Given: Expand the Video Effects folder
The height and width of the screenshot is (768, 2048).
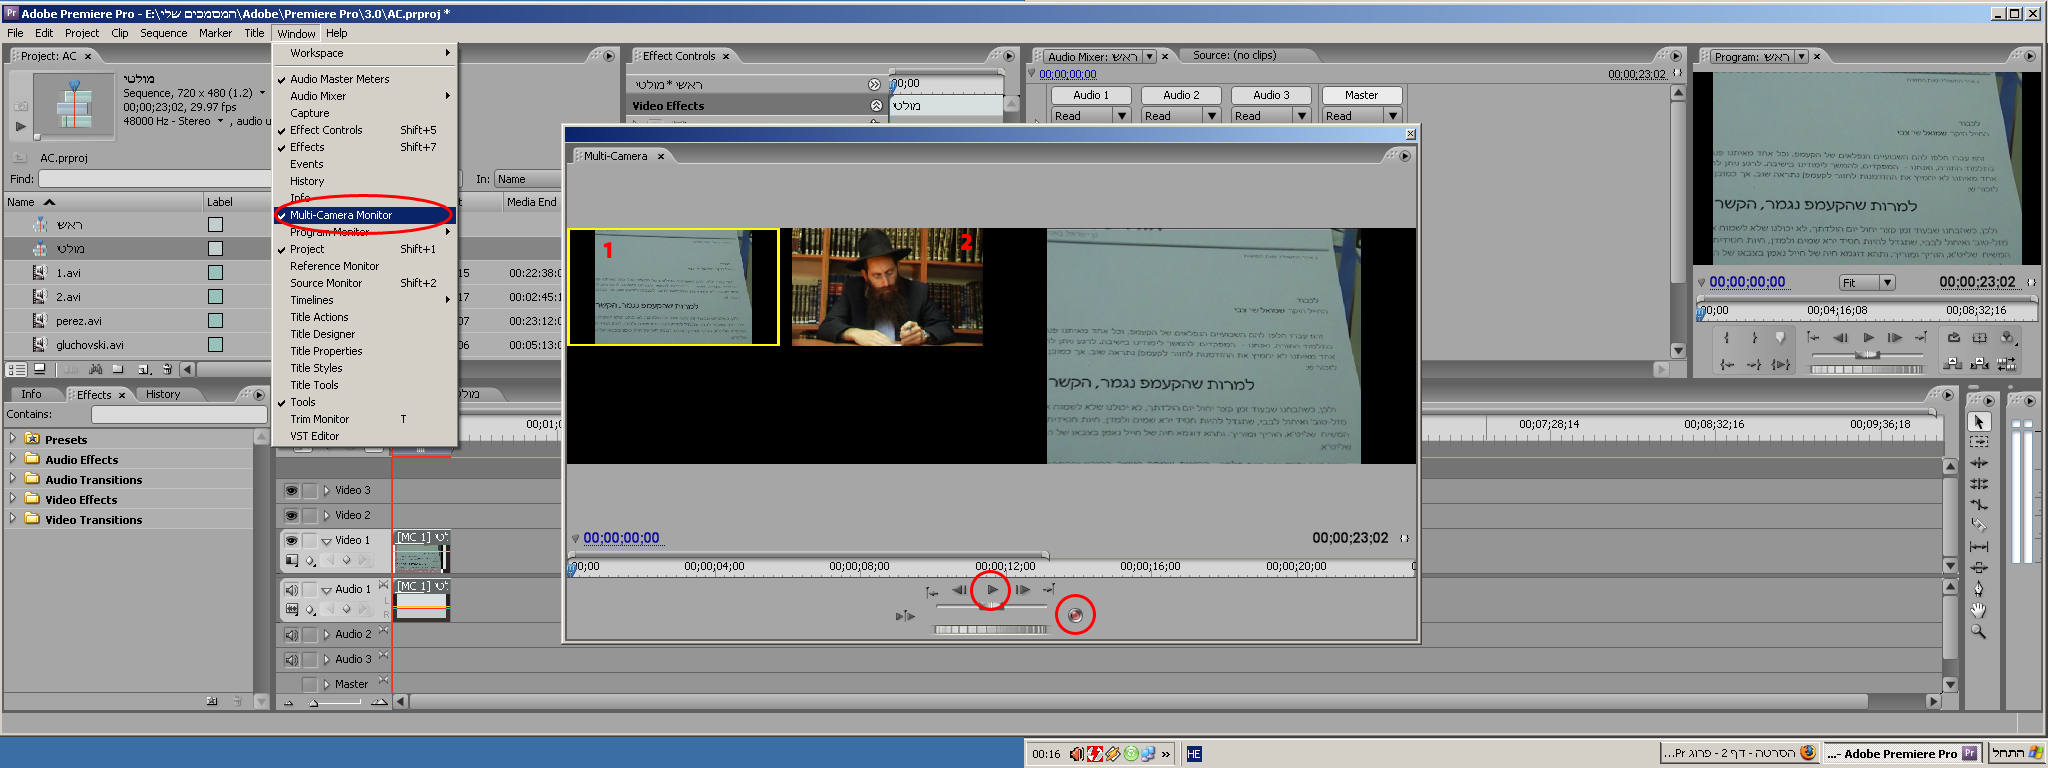Looking at the screenshot, I should click(x=12, y=498).
